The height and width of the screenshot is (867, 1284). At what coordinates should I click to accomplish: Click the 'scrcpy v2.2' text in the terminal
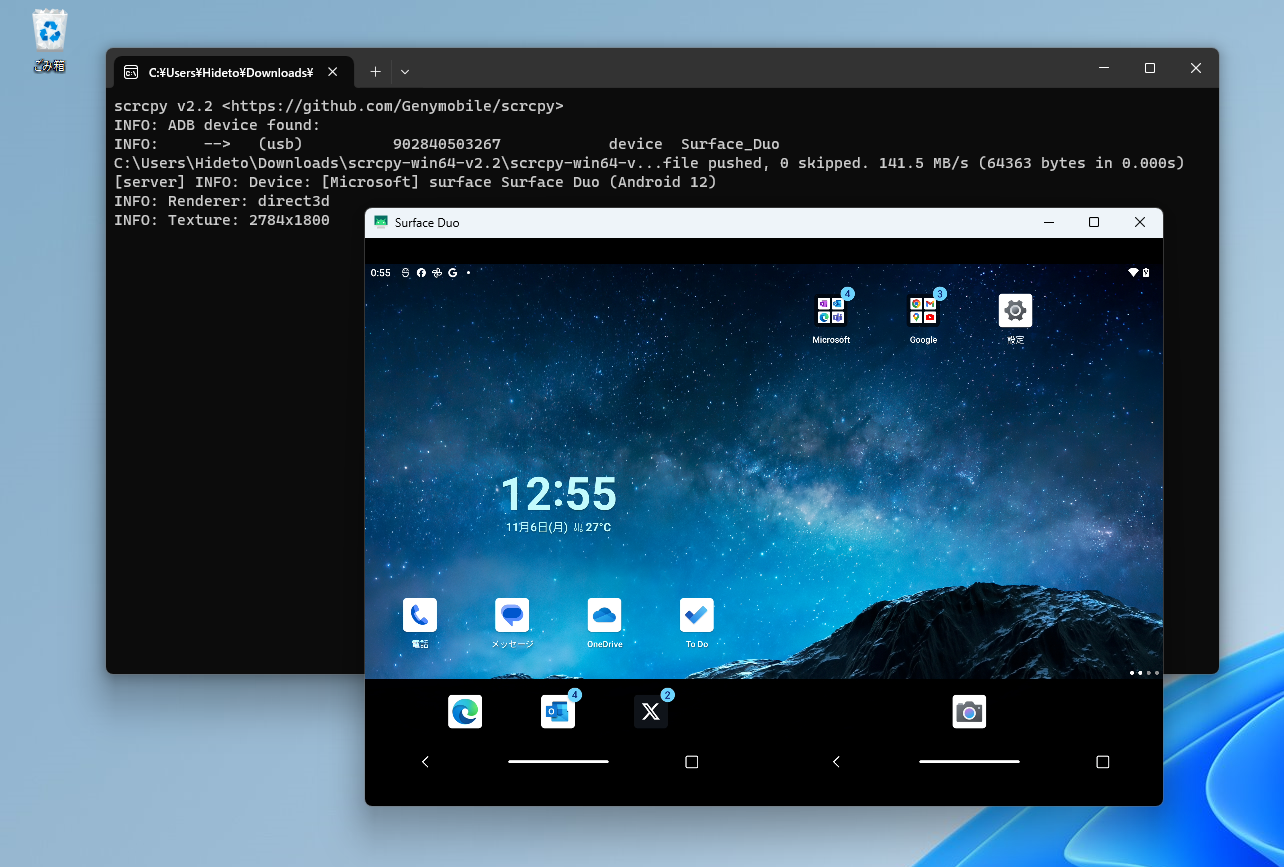coord(163,106)
